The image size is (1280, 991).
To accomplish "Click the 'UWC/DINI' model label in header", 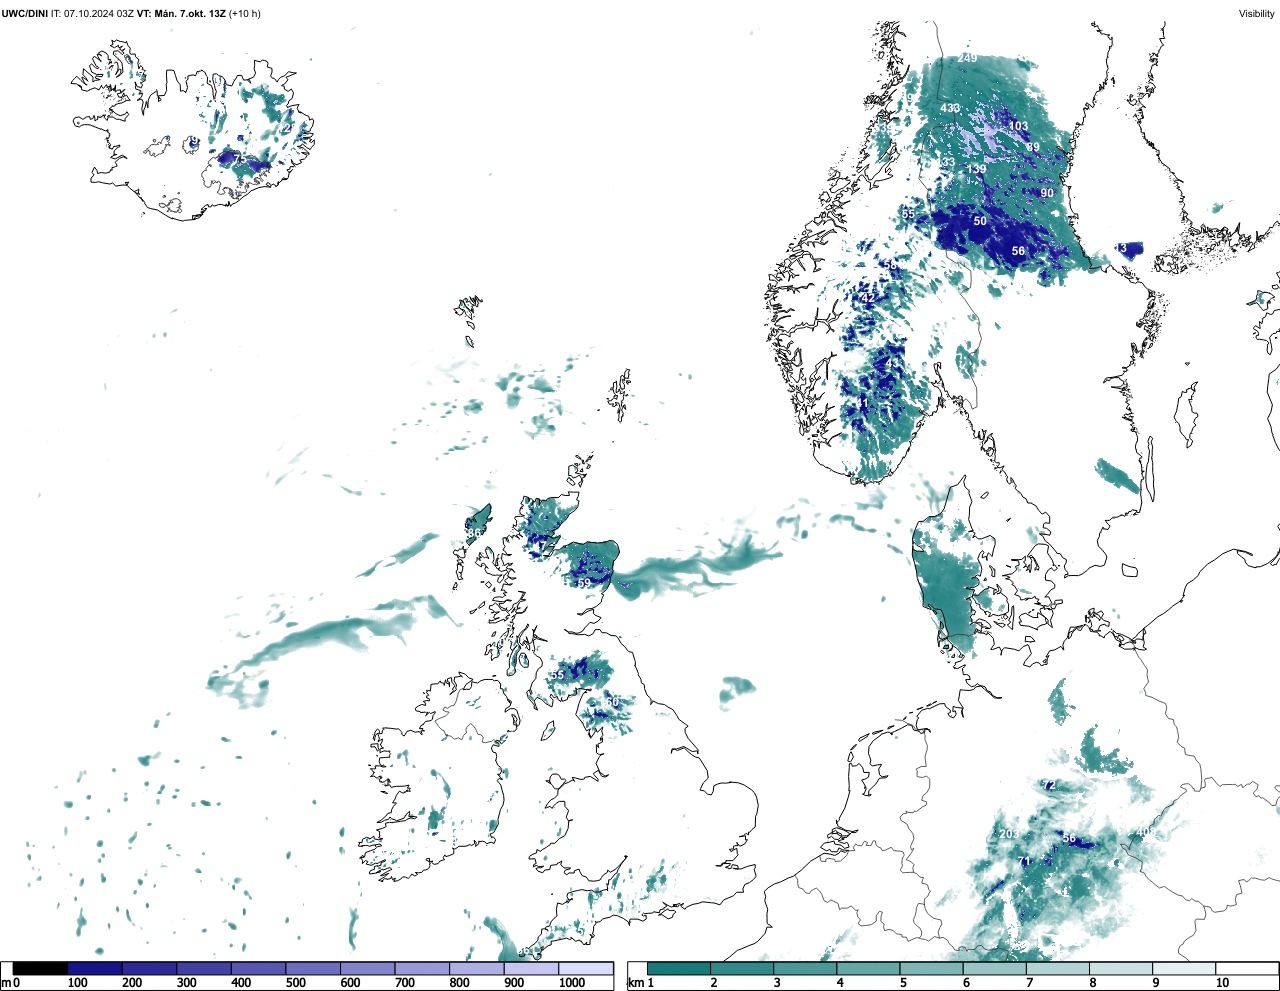I will pos(24,14).
